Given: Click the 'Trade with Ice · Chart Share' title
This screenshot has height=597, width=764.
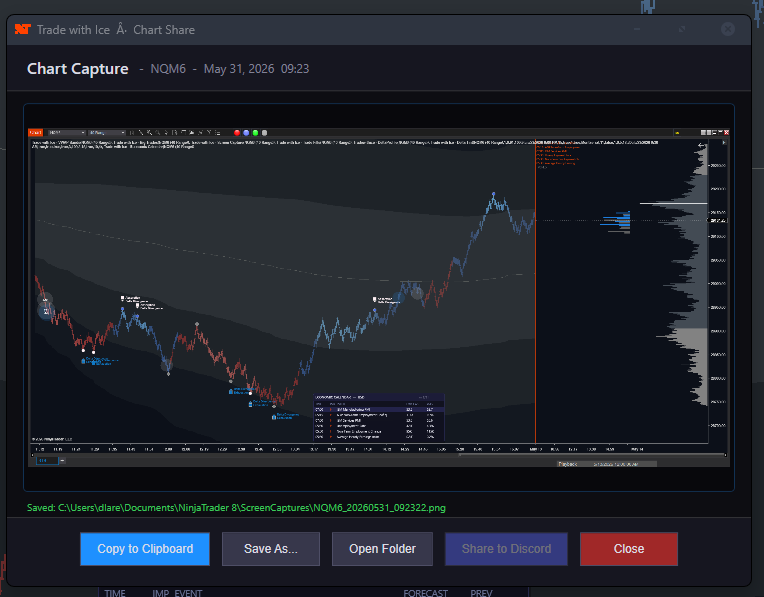Looking at the screenshot, I should pos(116,30).
